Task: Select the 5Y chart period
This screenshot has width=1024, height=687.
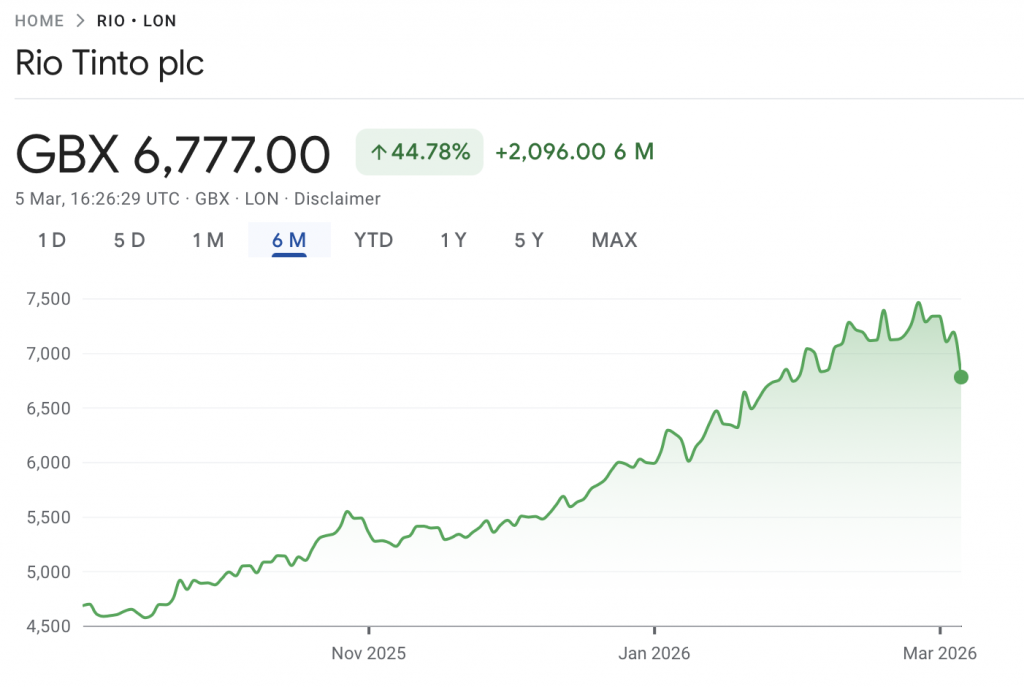Action: coord(529,240)
